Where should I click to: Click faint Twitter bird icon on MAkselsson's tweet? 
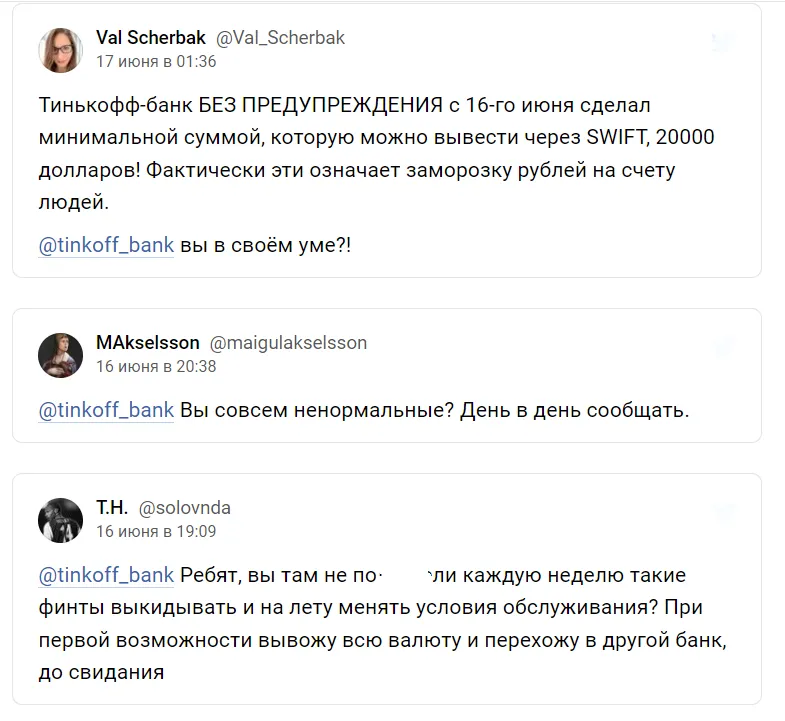click(723, 346)
